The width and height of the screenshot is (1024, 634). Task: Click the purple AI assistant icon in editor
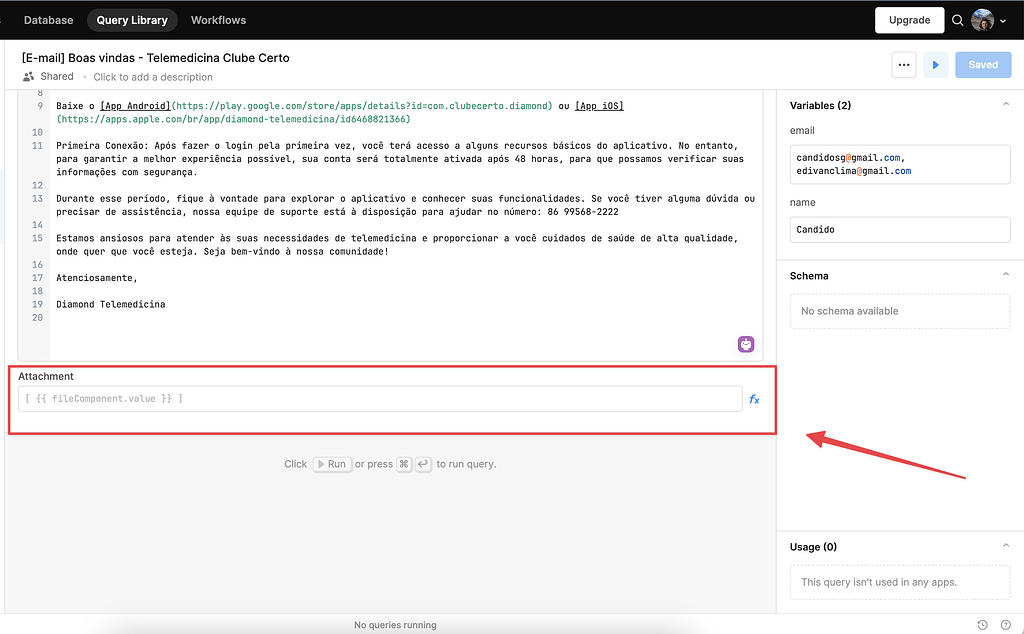click(x=746, y=344)
